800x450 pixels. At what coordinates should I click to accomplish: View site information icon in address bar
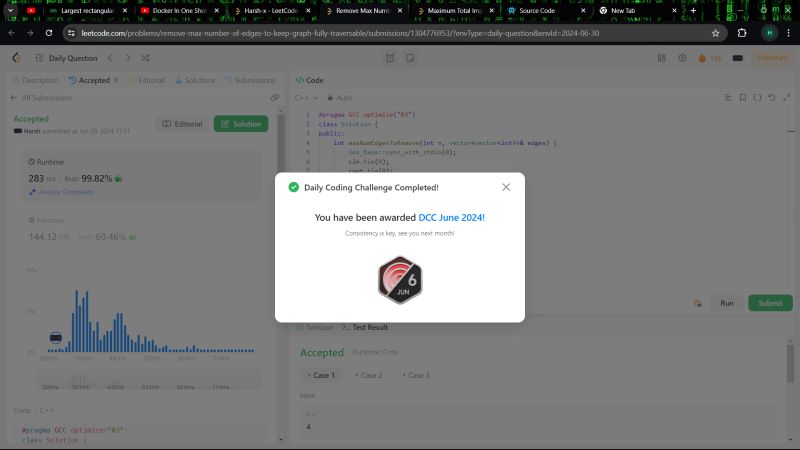pyautogui.click(x=71, y=33)
